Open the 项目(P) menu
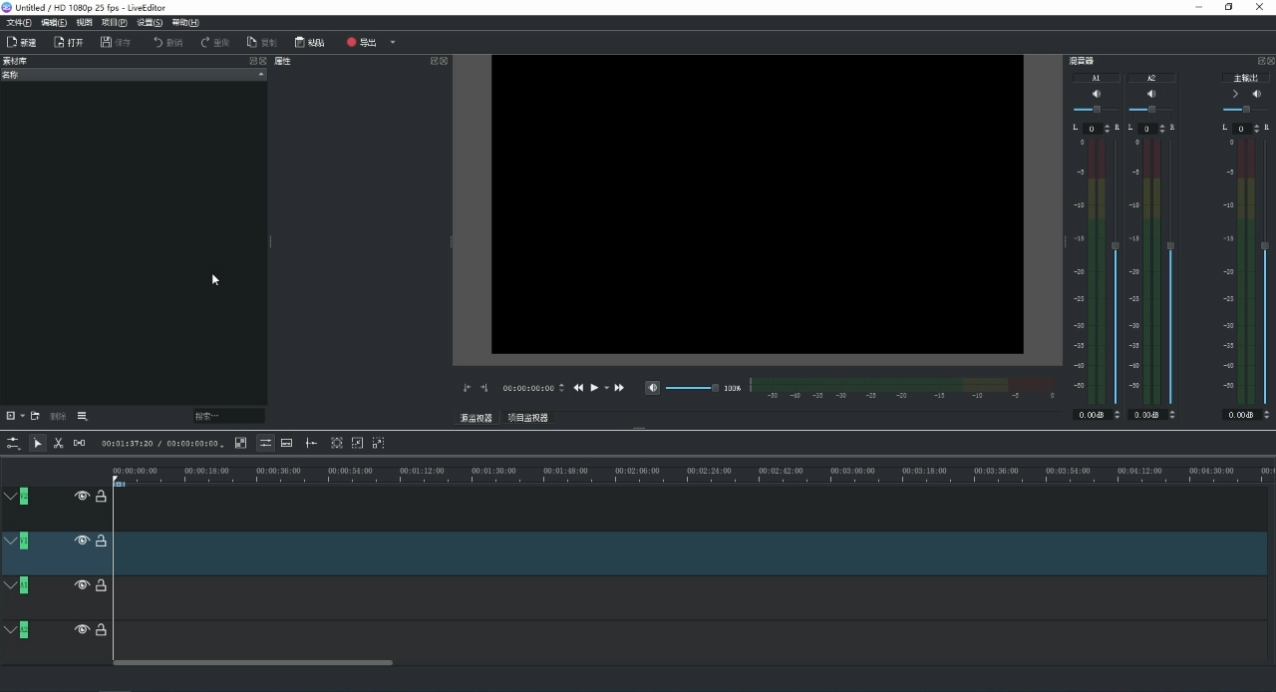1276x692 pixels. point(114,22)
